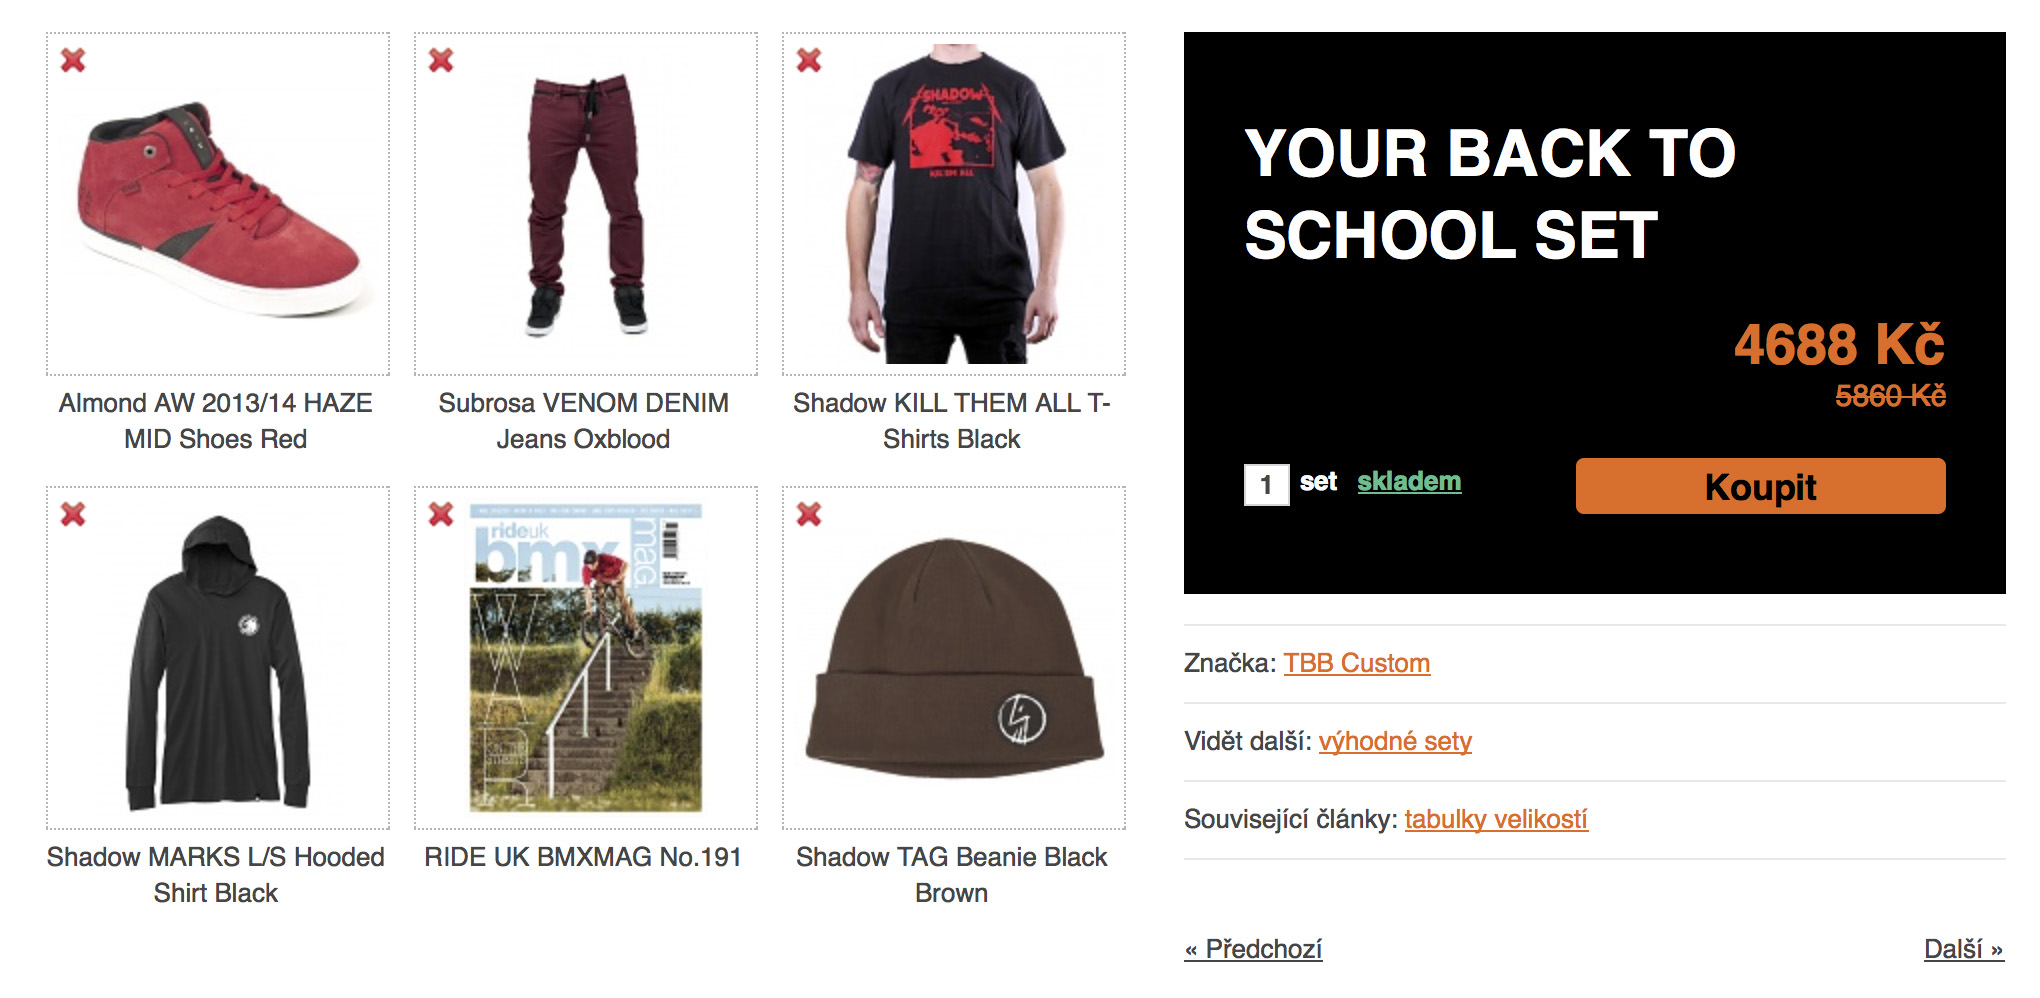Open the oxblood jeans product image
This screenshot has width=2040, height=998.
pos(586,204)
